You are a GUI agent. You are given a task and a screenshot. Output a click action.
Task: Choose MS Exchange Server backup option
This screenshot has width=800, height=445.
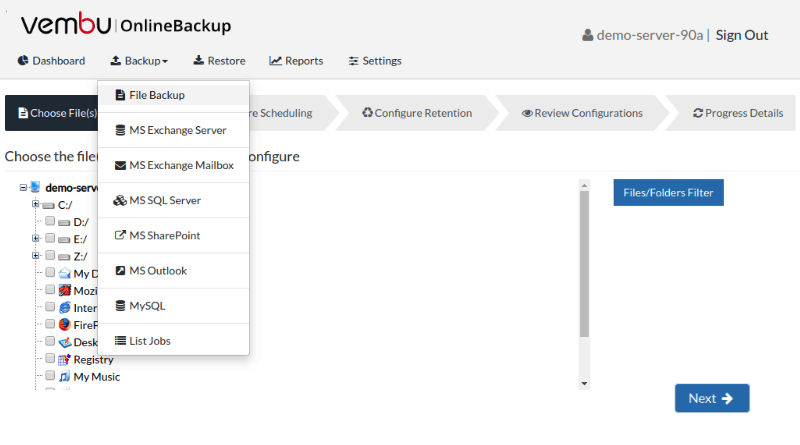tap(173, 130)
